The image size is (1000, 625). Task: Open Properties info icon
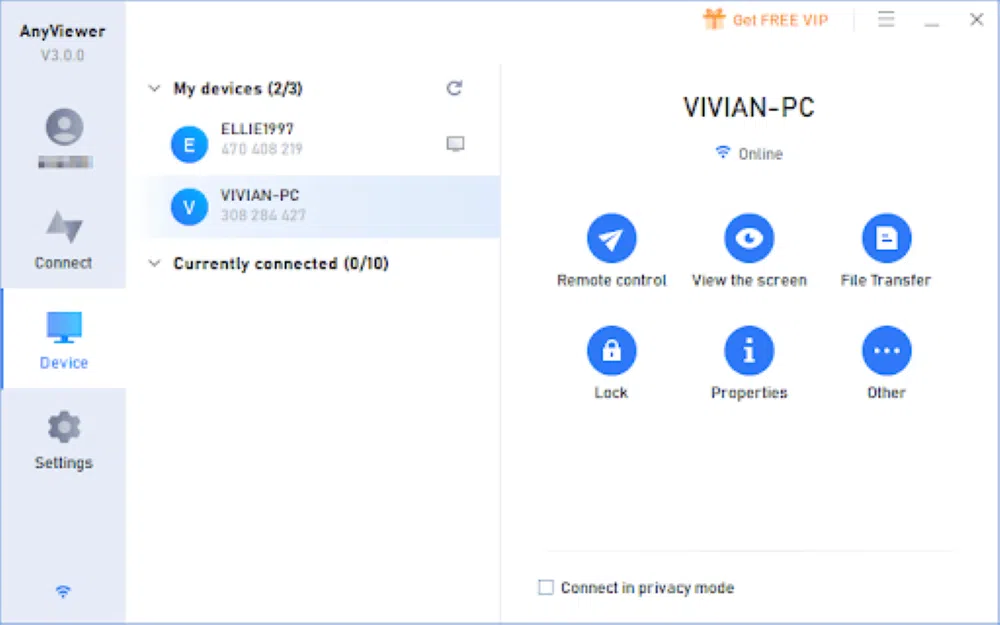(749, 351)
